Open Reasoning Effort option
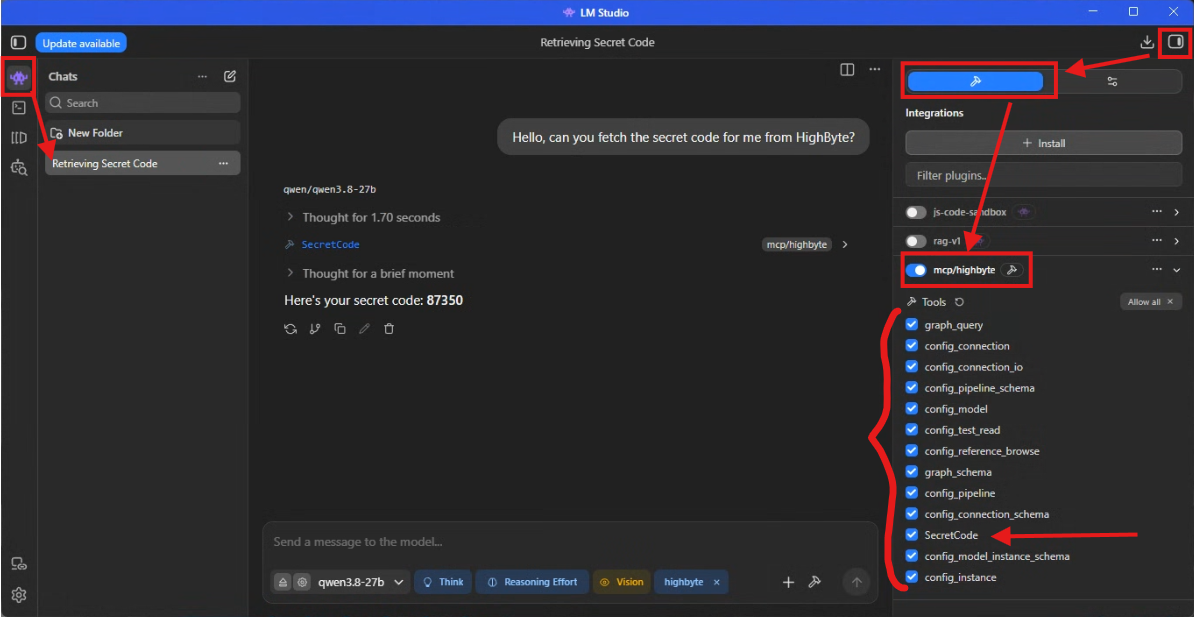Screen dimensions: 1194x617 tap(532, 582)
